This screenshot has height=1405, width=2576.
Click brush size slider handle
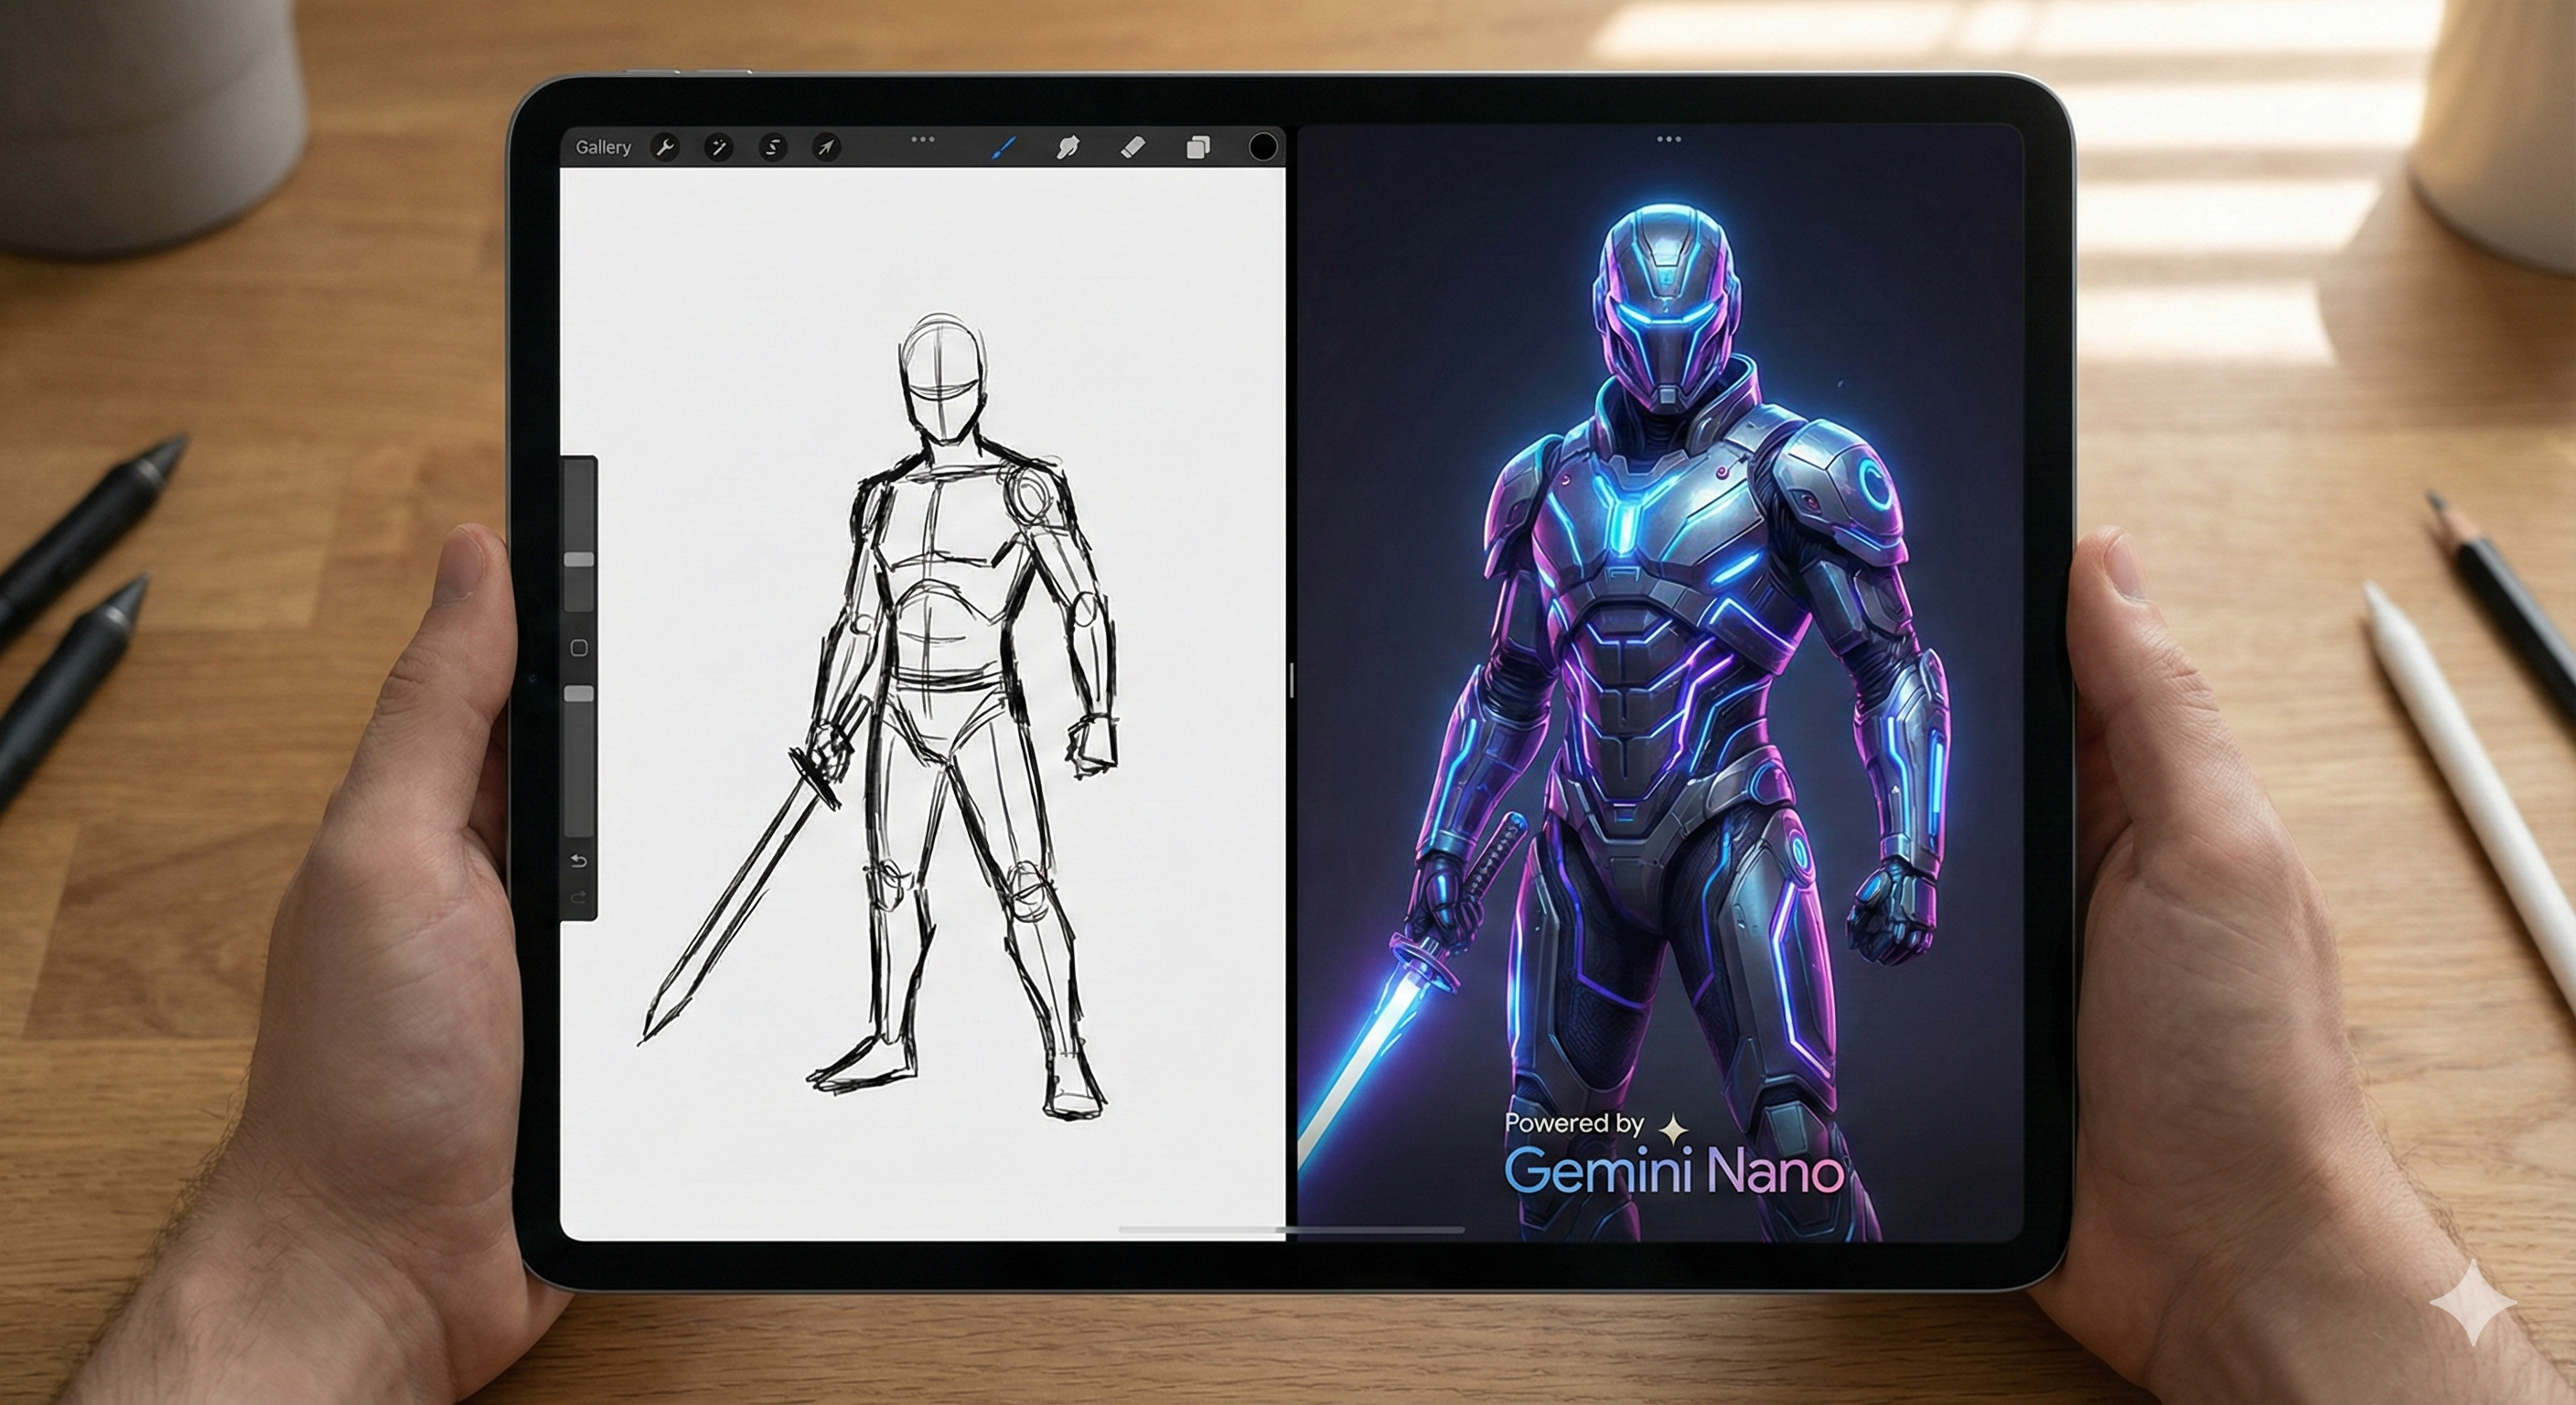coord(579,560)
